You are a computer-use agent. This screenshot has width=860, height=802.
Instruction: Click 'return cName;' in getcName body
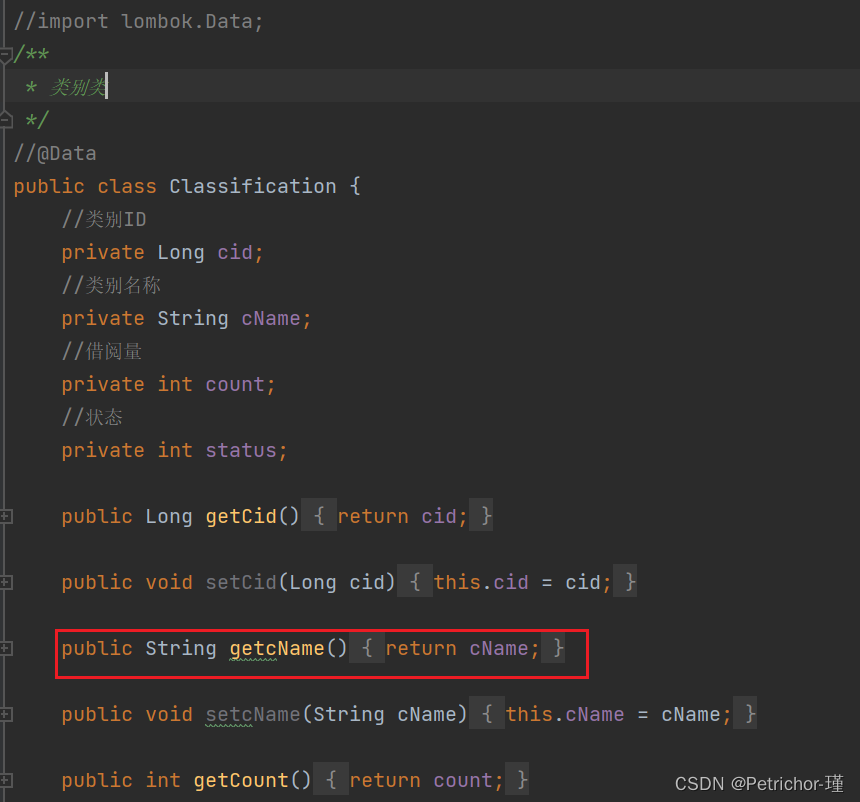point(462,648)
